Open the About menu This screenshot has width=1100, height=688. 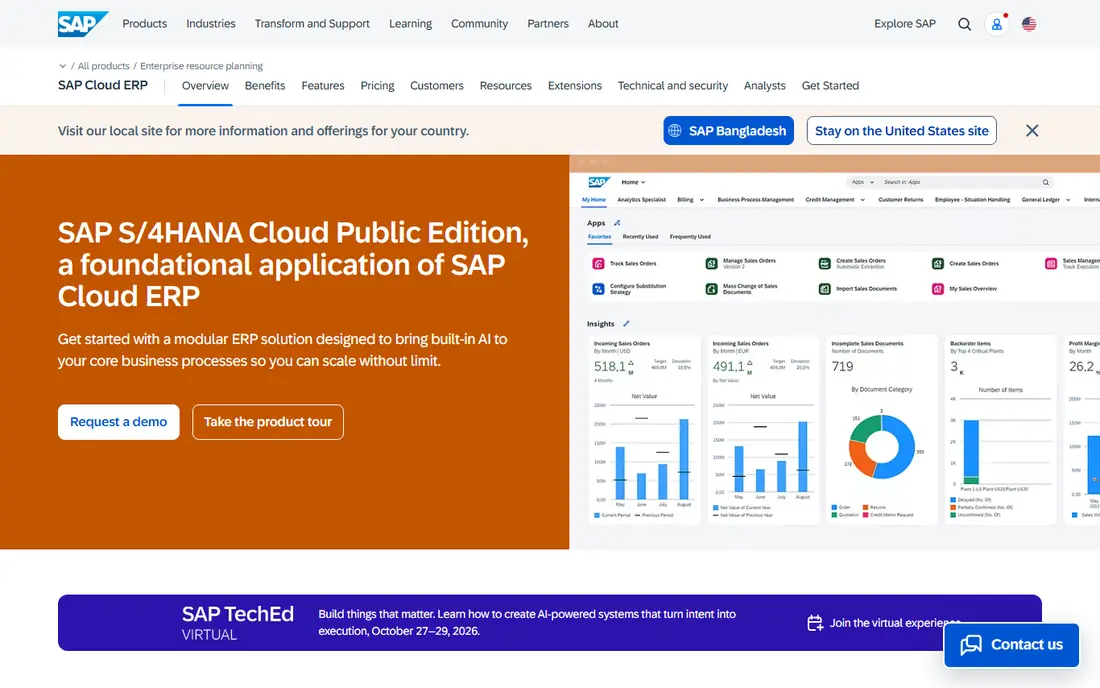click(603, 24)
